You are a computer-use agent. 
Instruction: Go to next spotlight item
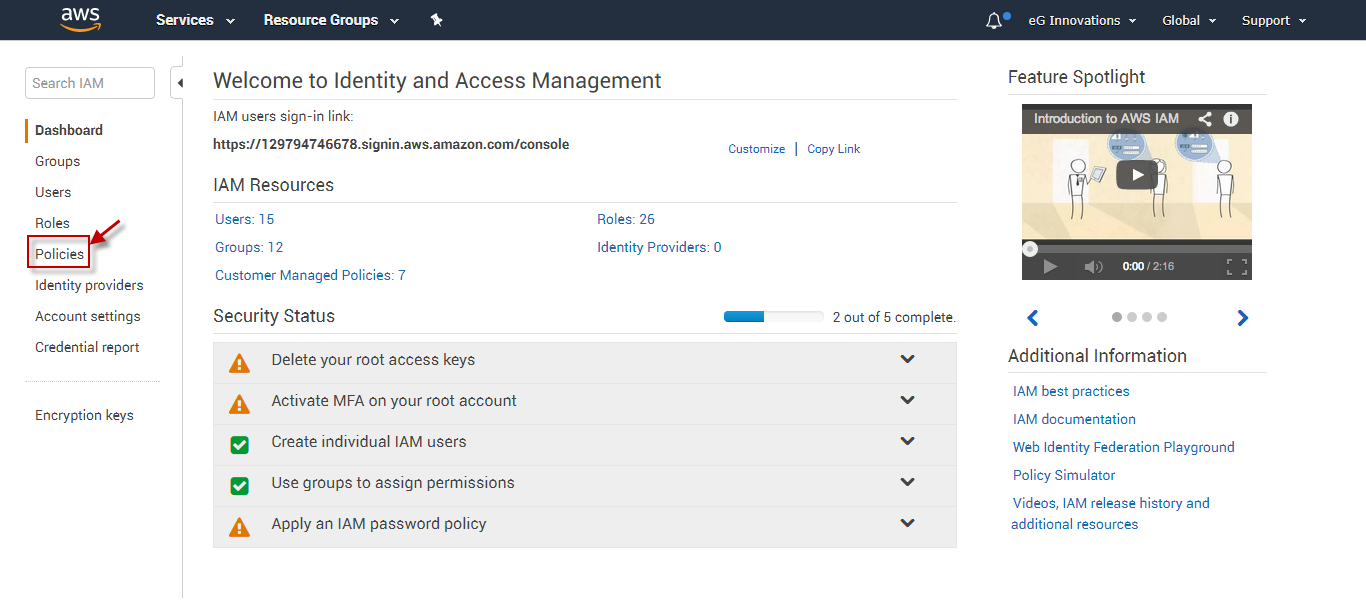coord(1243,318)
